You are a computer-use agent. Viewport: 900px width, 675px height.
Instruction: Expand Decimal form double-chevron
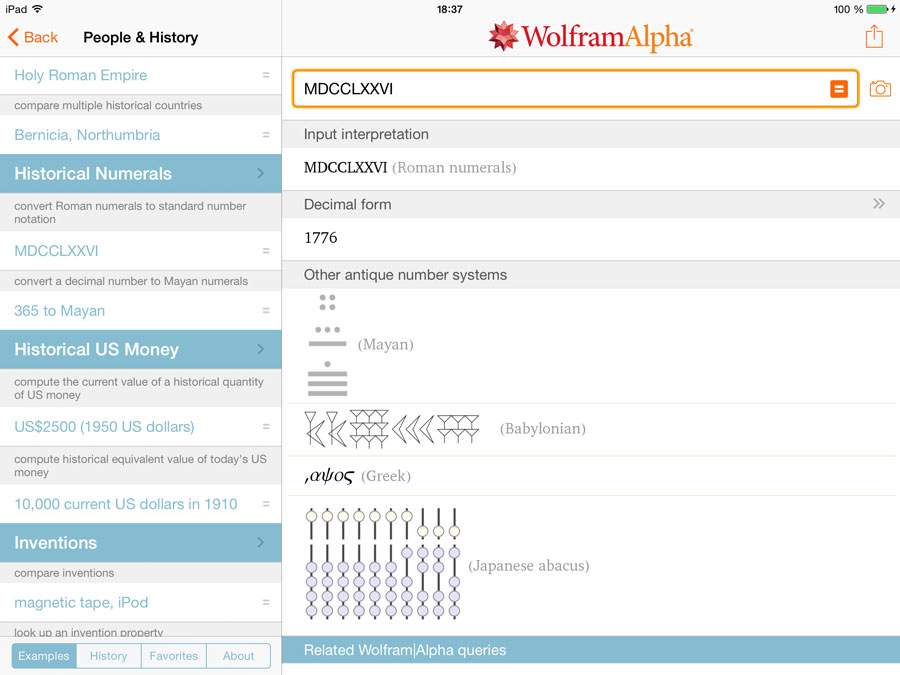pos(879,204)
